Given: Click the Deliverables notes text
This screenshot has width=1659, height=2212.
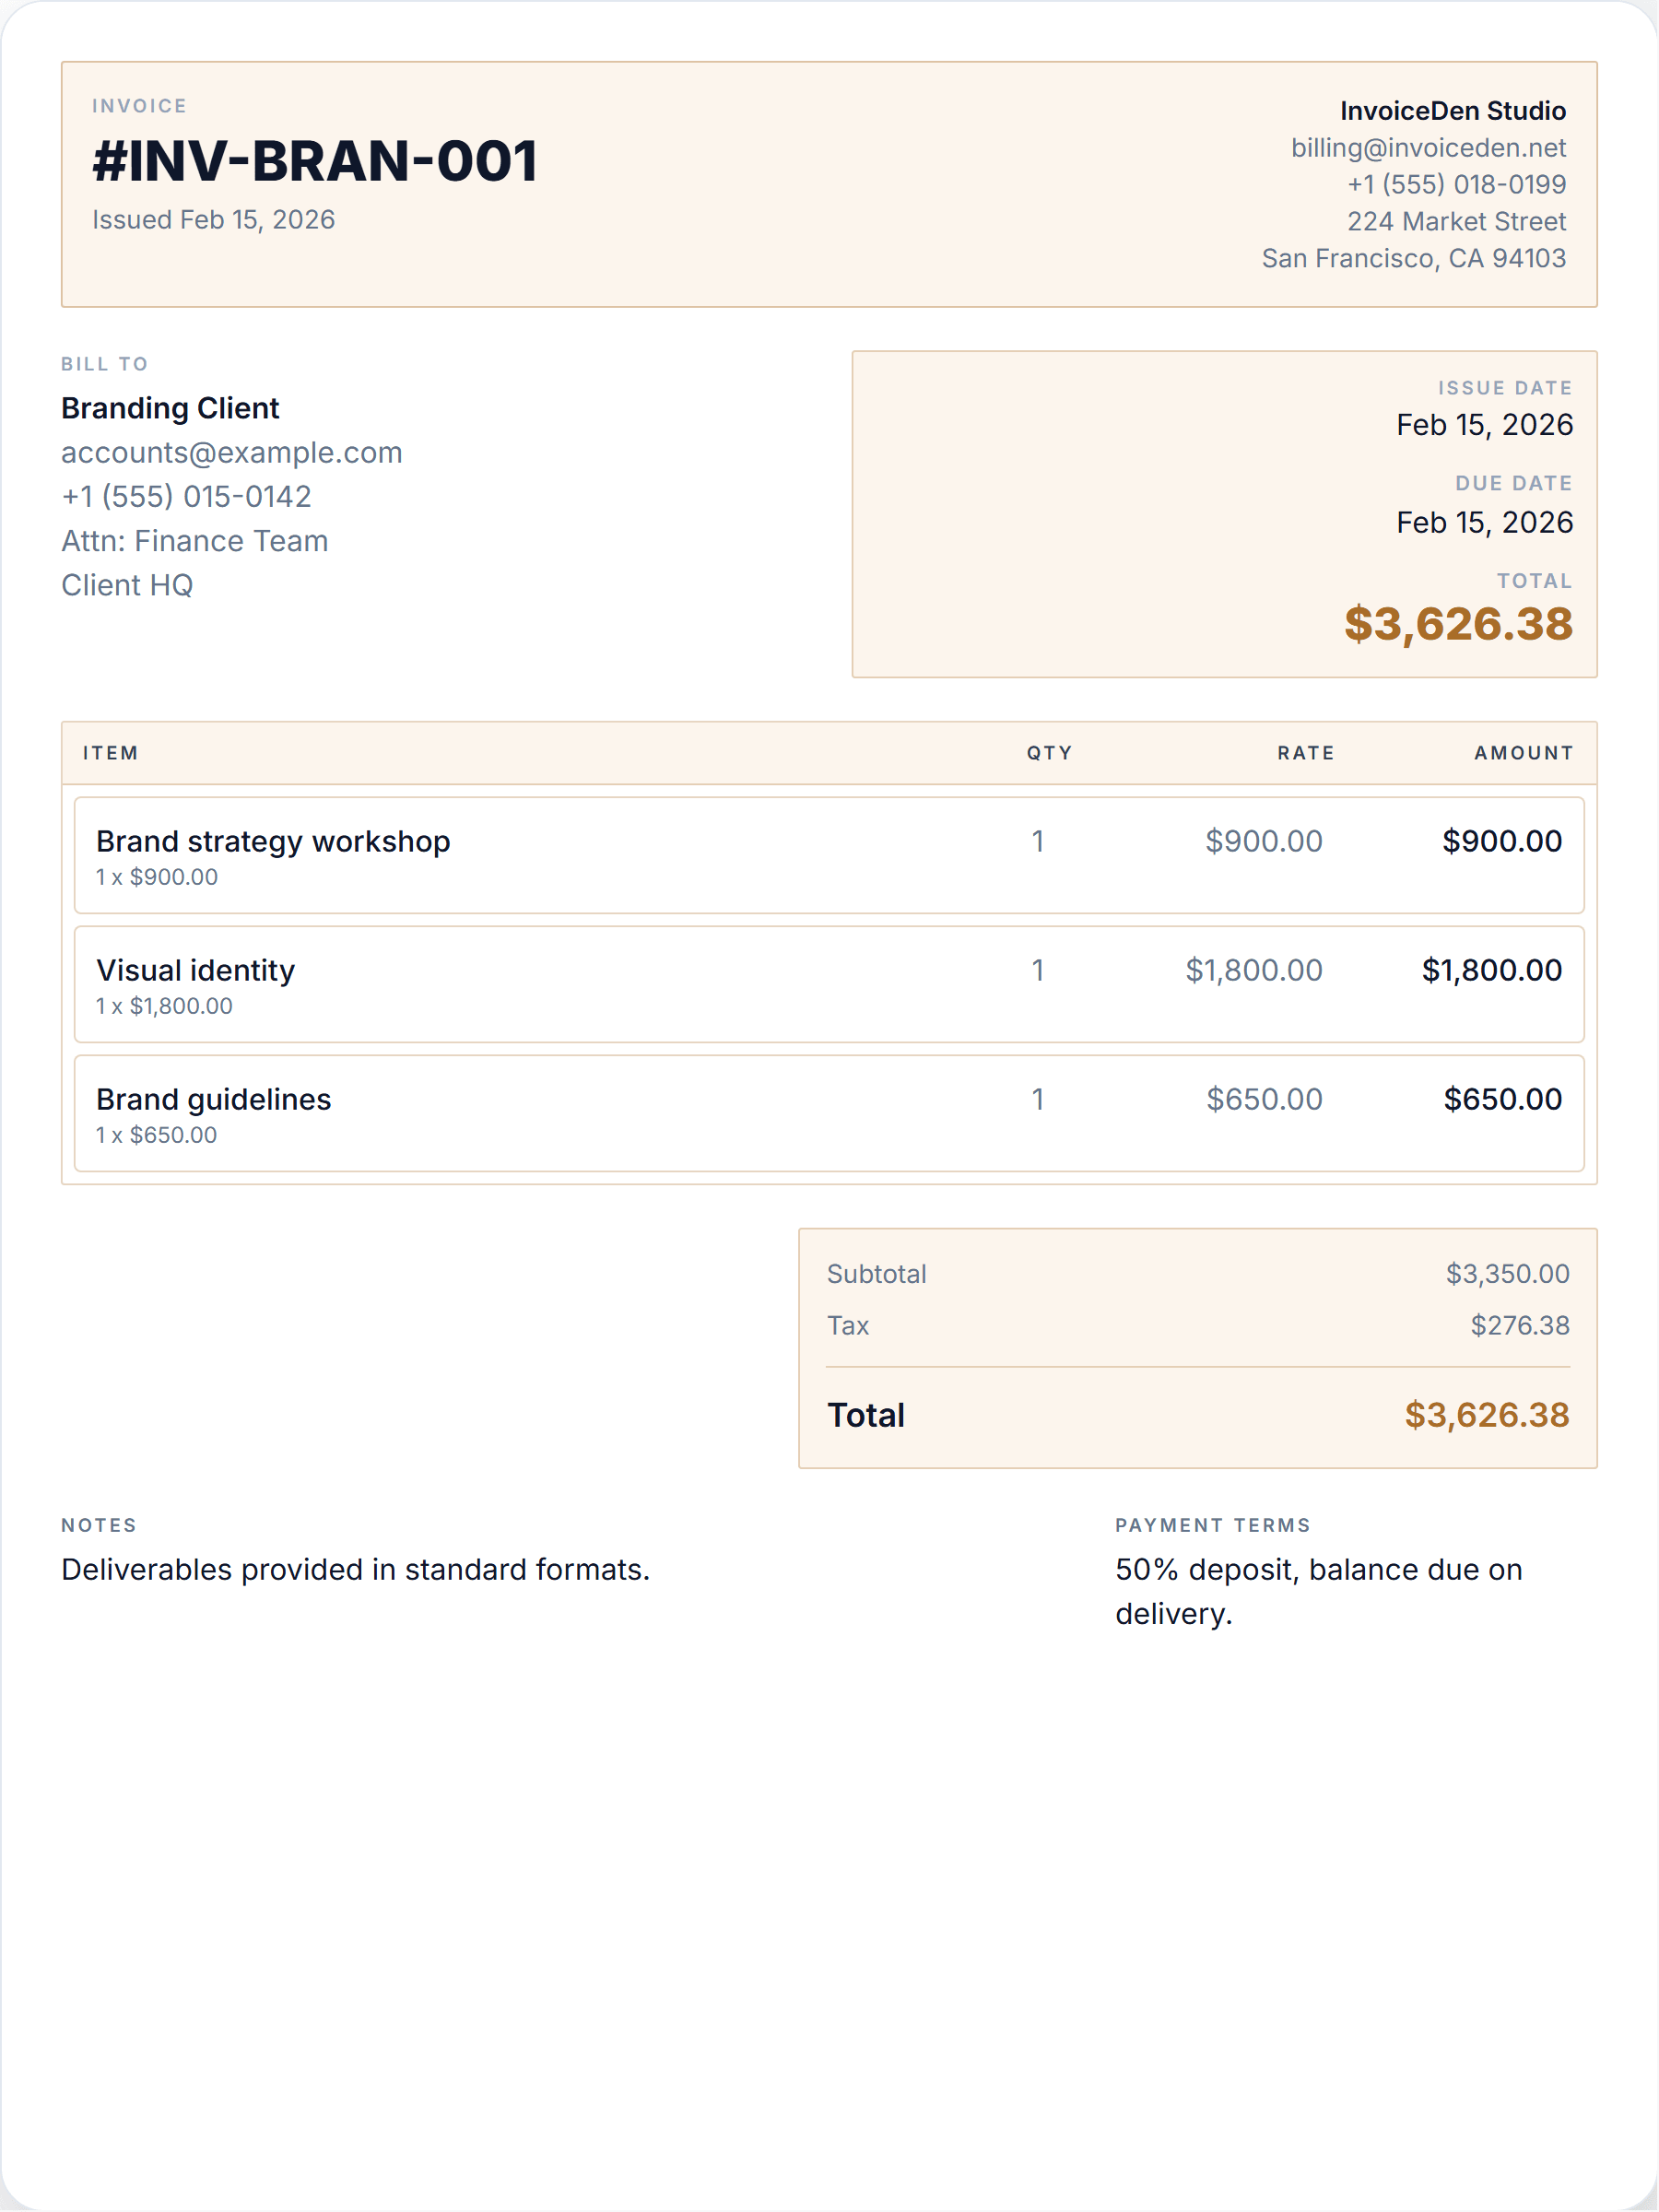Looking at the screenshot, I should point(355,1570).
